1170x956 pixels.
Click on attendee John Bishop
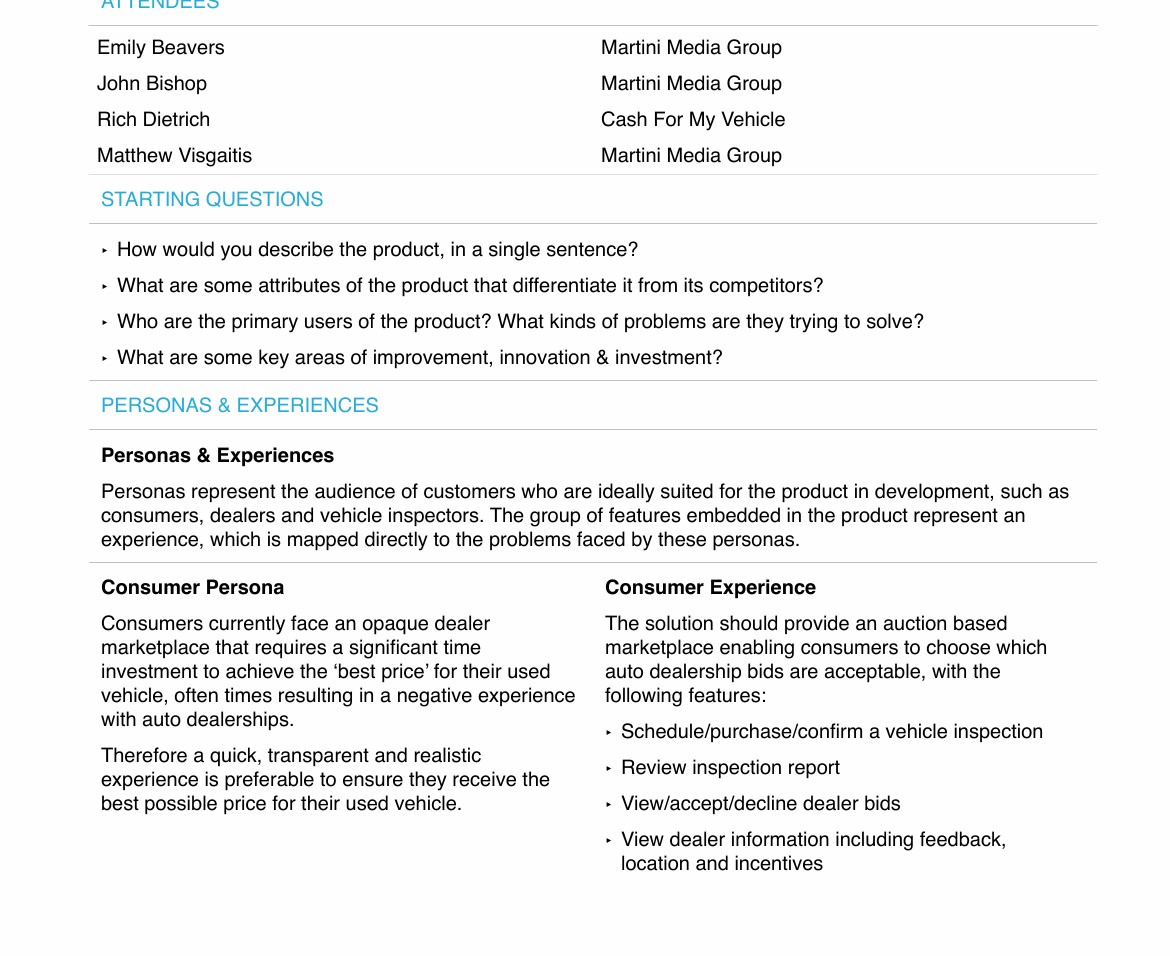coord(152,83)
